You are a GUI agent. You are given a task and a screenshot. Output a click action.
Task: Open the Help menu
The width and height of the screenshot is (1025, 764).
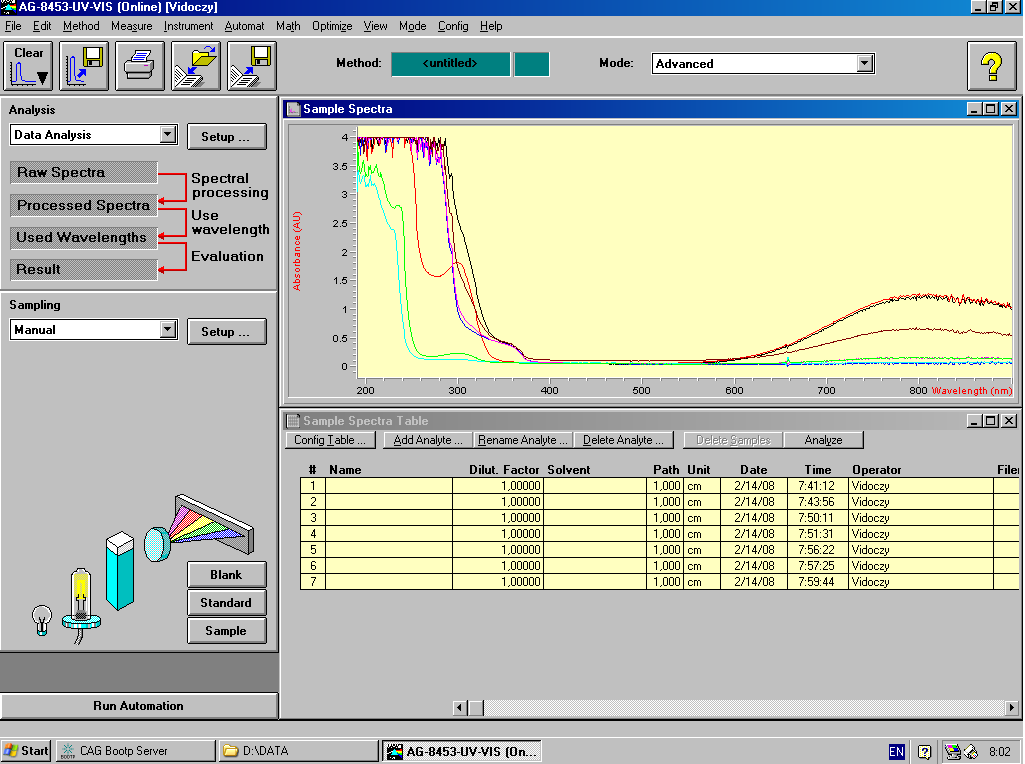click(x=491, y=26)
